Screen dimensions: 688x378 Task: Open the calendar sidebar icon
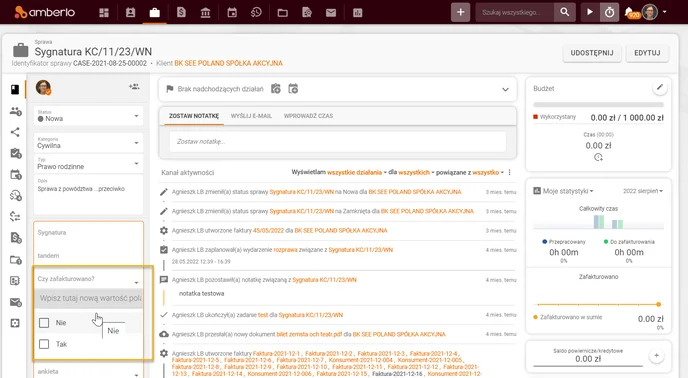15,174
